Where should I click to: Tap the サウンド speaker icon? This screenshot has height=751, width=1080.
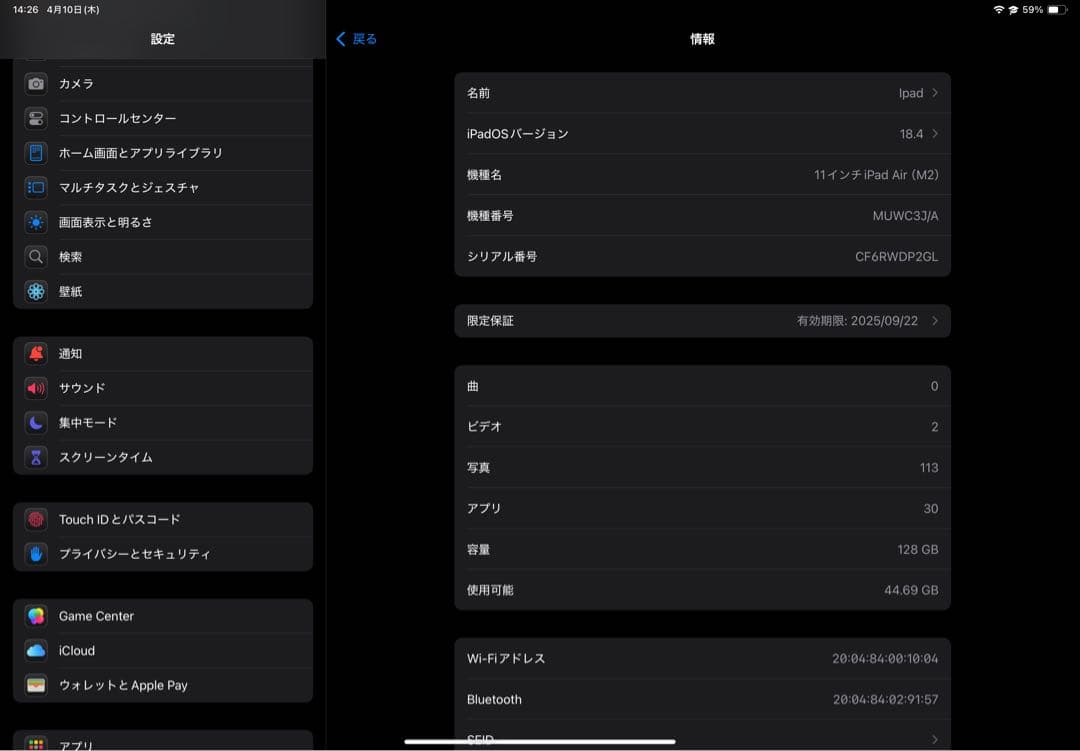tap(36, 388)
